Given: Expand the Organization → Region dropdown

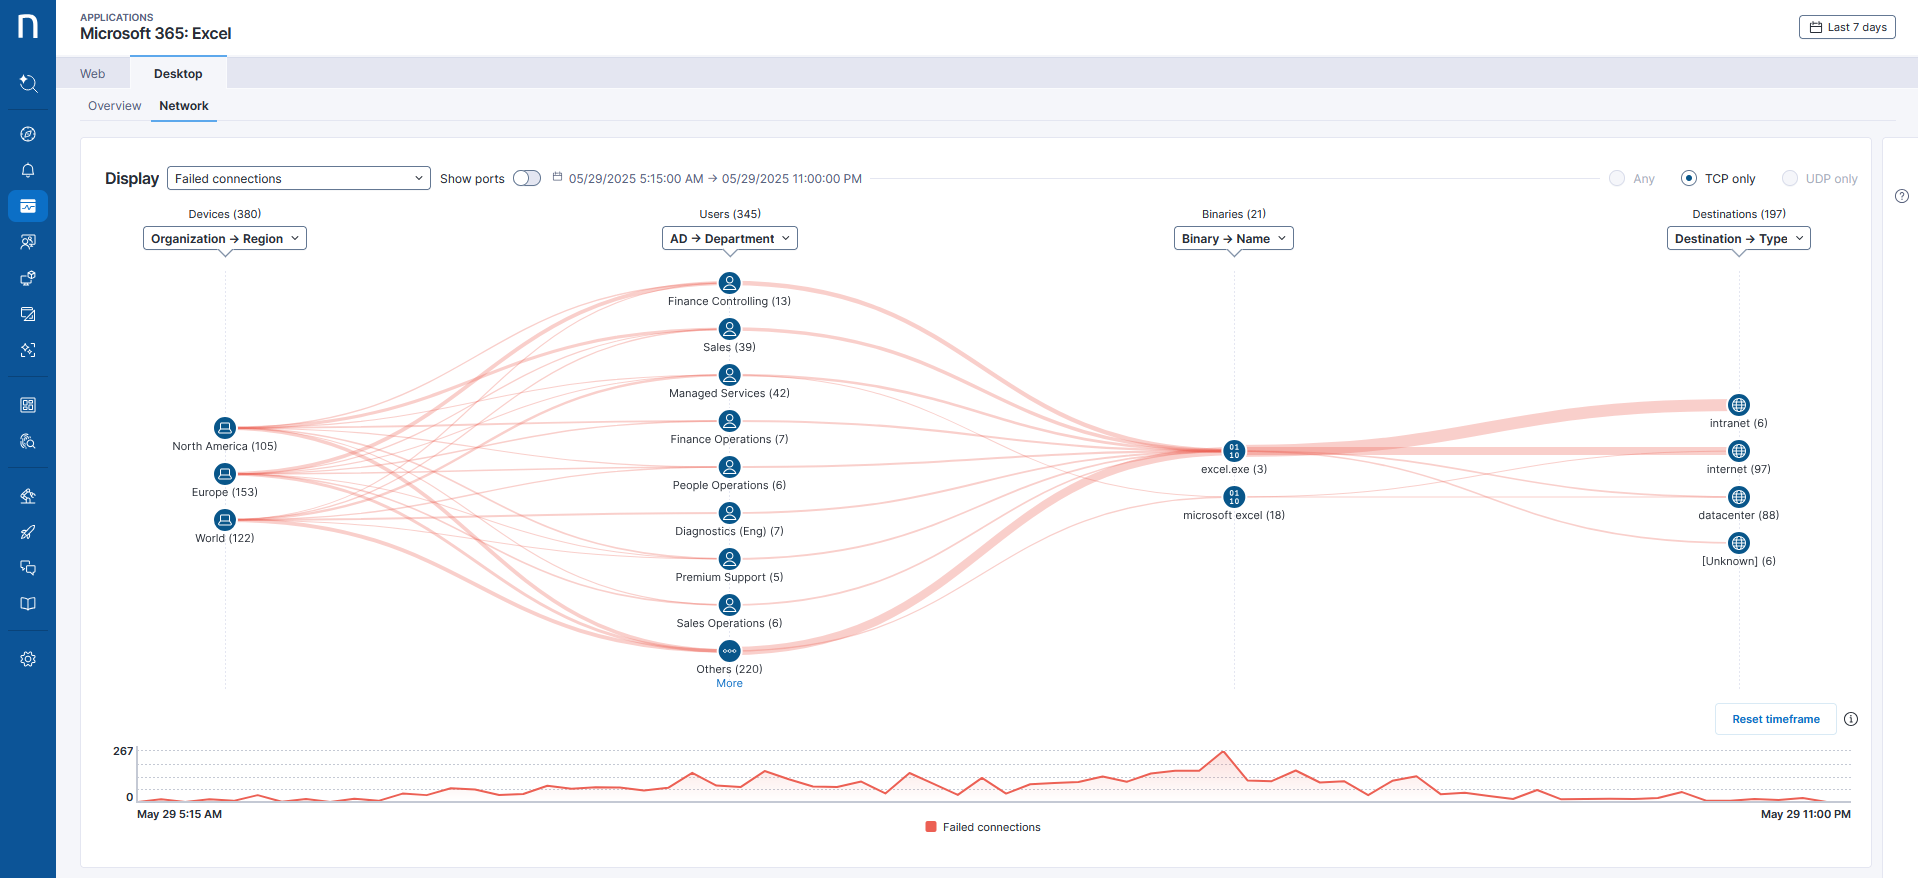Looking at the screenshot, I should tap(225, 239).
